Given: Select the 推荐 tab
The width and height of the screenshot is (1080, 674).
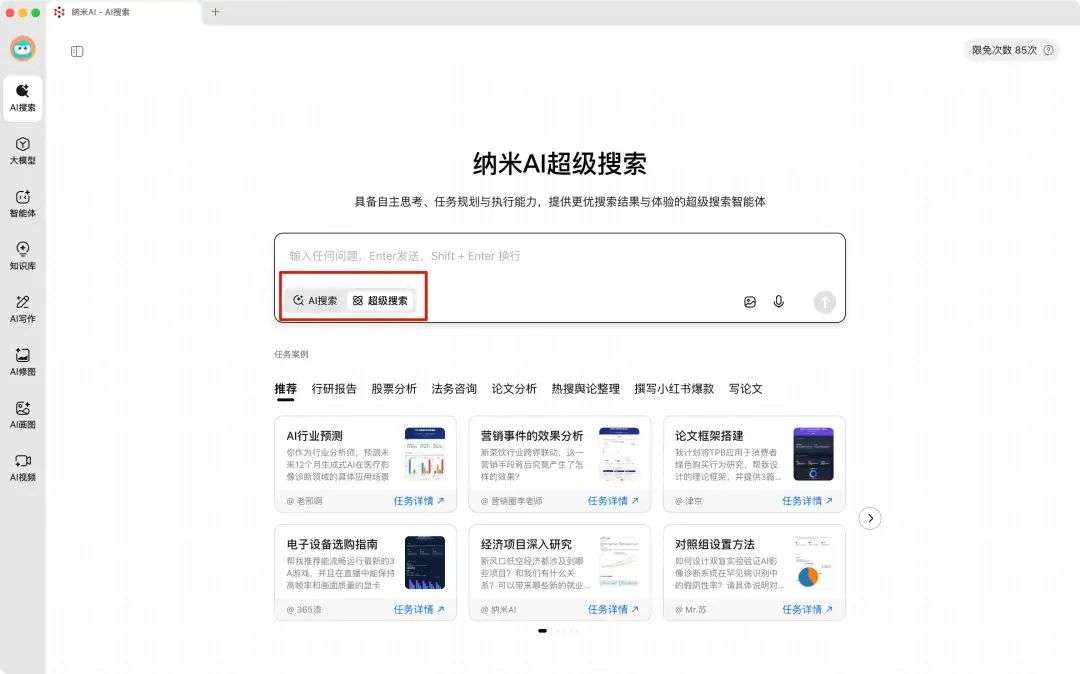Looking at the screenshot, I should 285,389.
